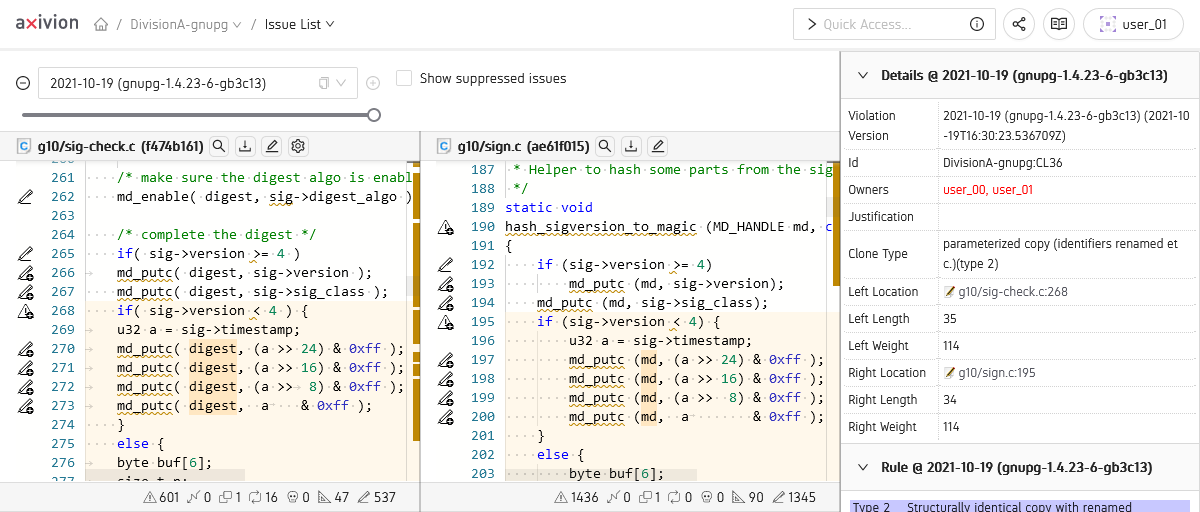
Task: Click issue marker on sign.c line 190
Action: point(445,228)
